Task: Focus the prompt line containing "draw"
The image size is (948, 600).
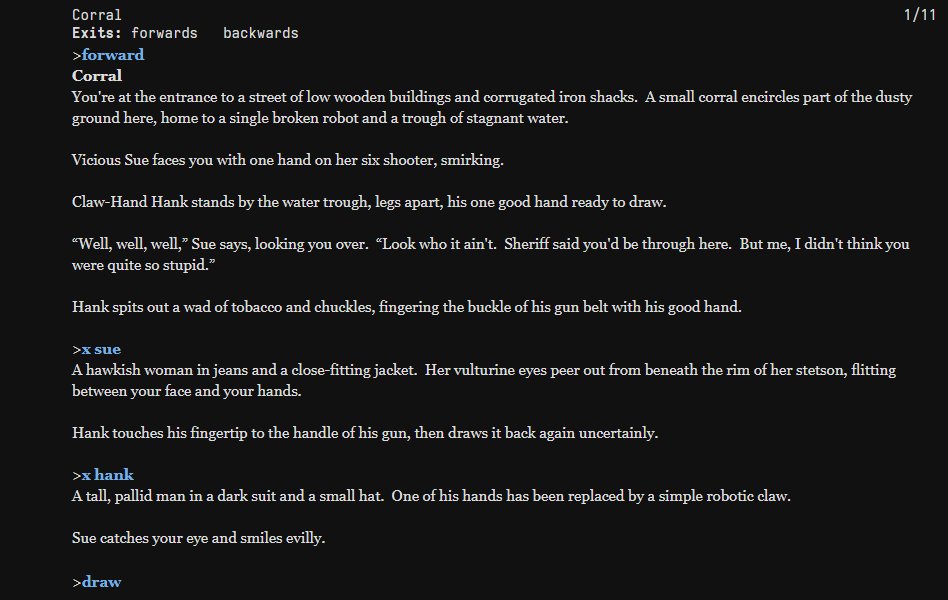Action: click(101, 582)
